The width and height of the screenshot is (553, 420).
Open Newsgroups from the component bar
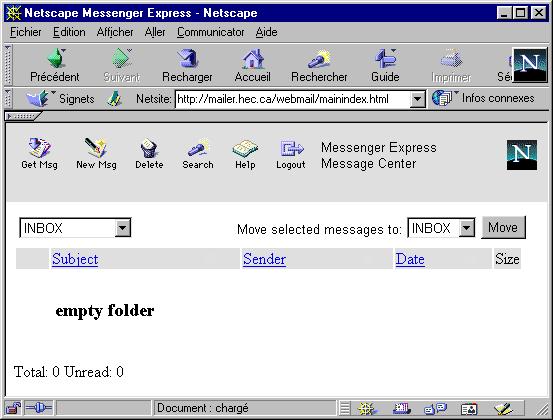[435, 409]
